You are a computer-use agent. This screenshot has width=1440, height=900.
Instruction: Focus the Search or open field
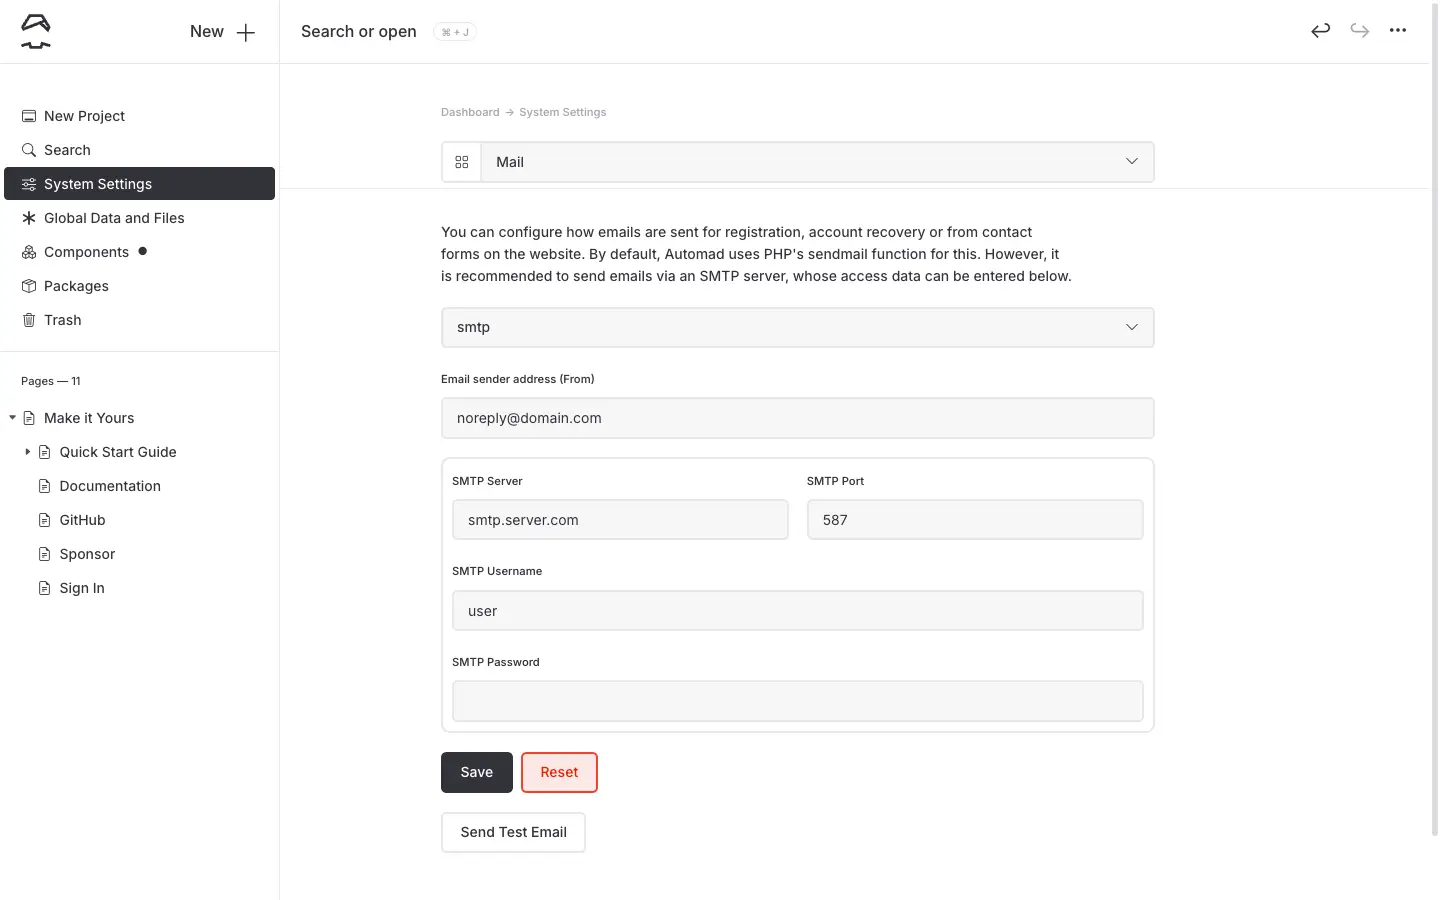tap(359, 32)
